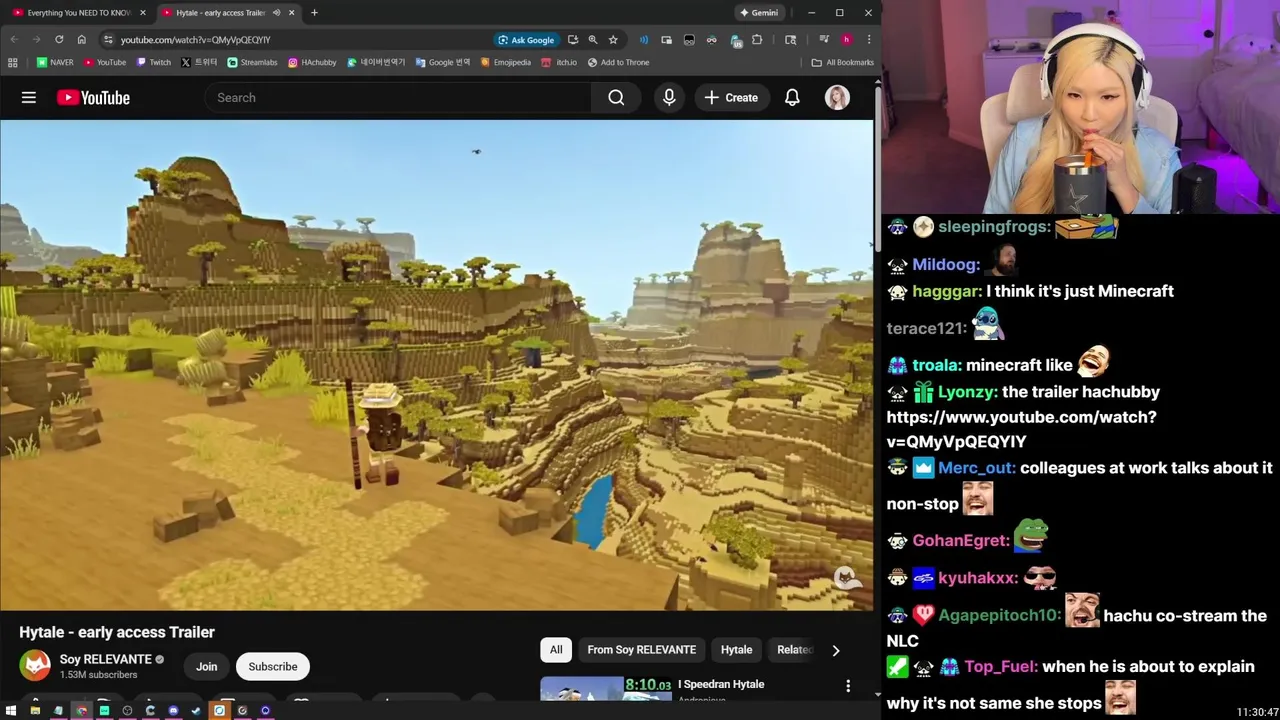Open the Chrome extensions puzzle icon
Viewport: 1280px width, 720px height.
point(757,40)
